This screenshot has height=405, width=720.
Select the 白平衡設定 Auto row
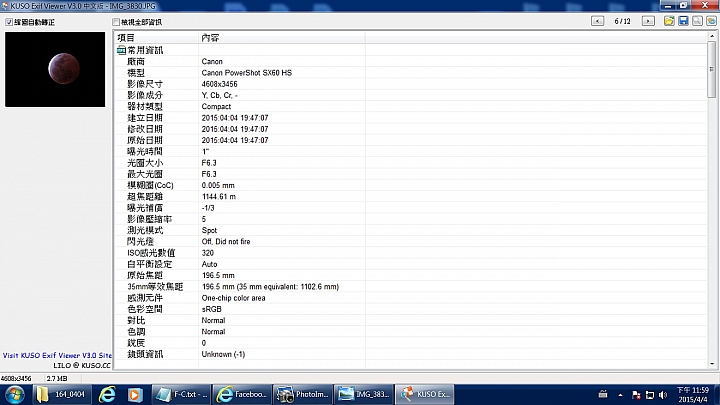coord(411,264)
